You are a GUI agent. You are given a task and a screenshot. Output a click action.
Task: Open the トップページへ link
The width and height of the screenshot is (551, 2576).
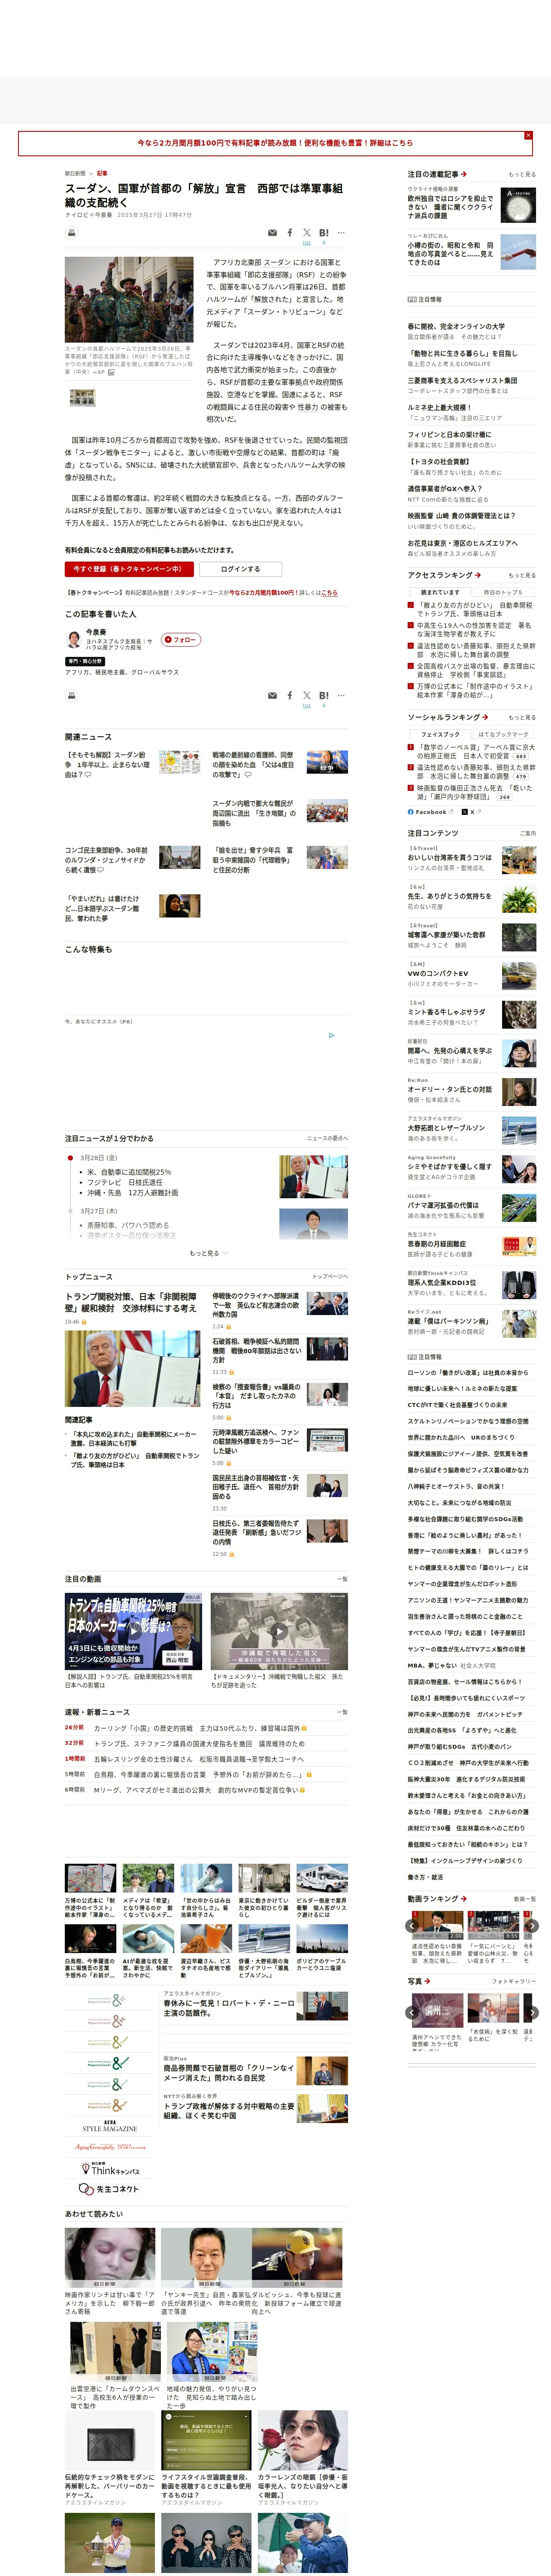[330, 1276]
